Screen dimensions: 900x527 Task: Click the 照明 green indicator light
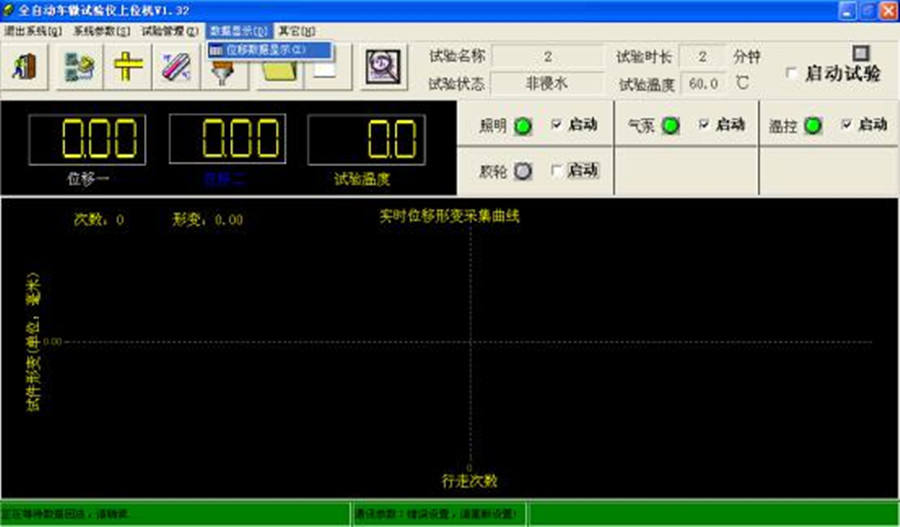point(522,126)
